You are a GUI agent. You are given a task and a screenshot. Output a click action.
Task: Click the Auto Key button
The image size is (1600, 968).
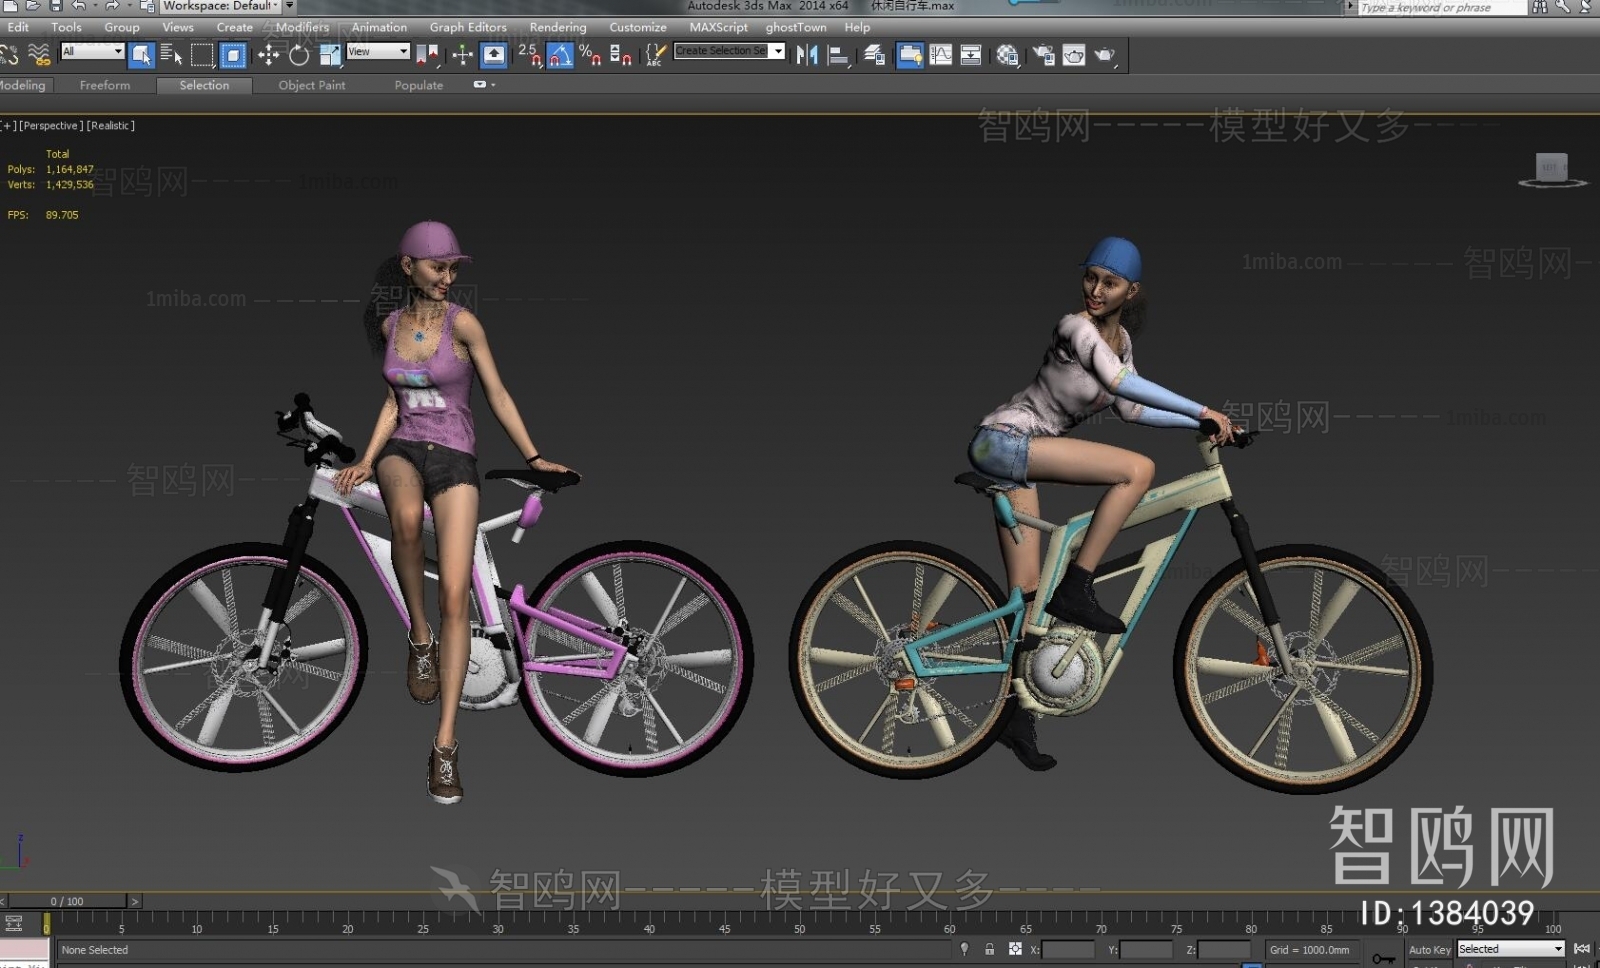[x=1429, y=950]
